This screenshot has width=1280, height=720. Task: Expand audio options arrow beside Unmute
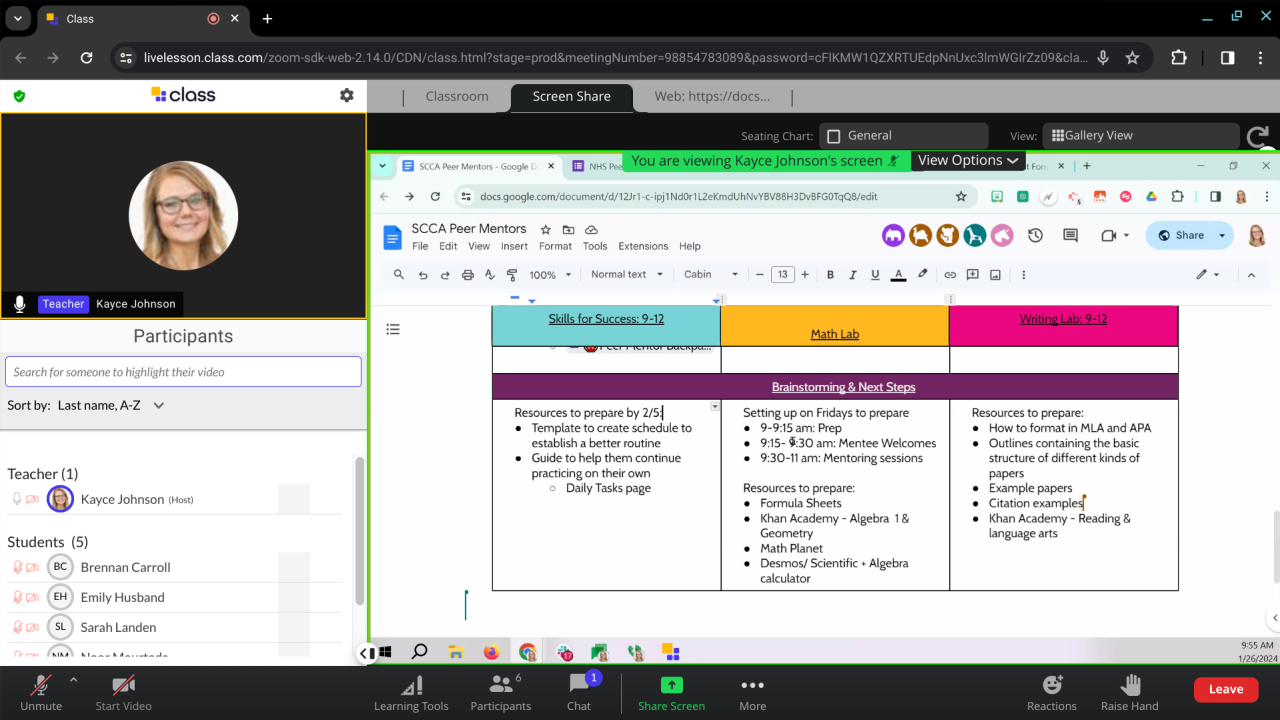click(73, 680)
